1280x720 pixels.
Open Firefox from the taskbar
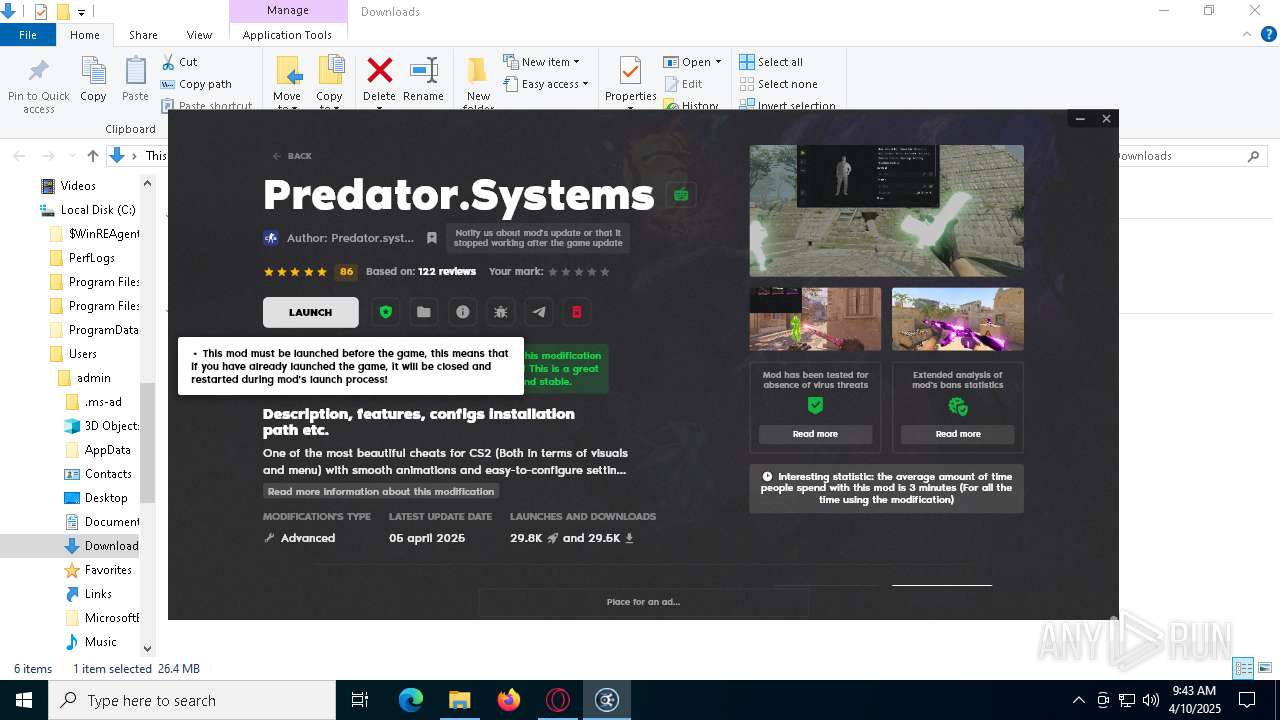coord(509,700)
